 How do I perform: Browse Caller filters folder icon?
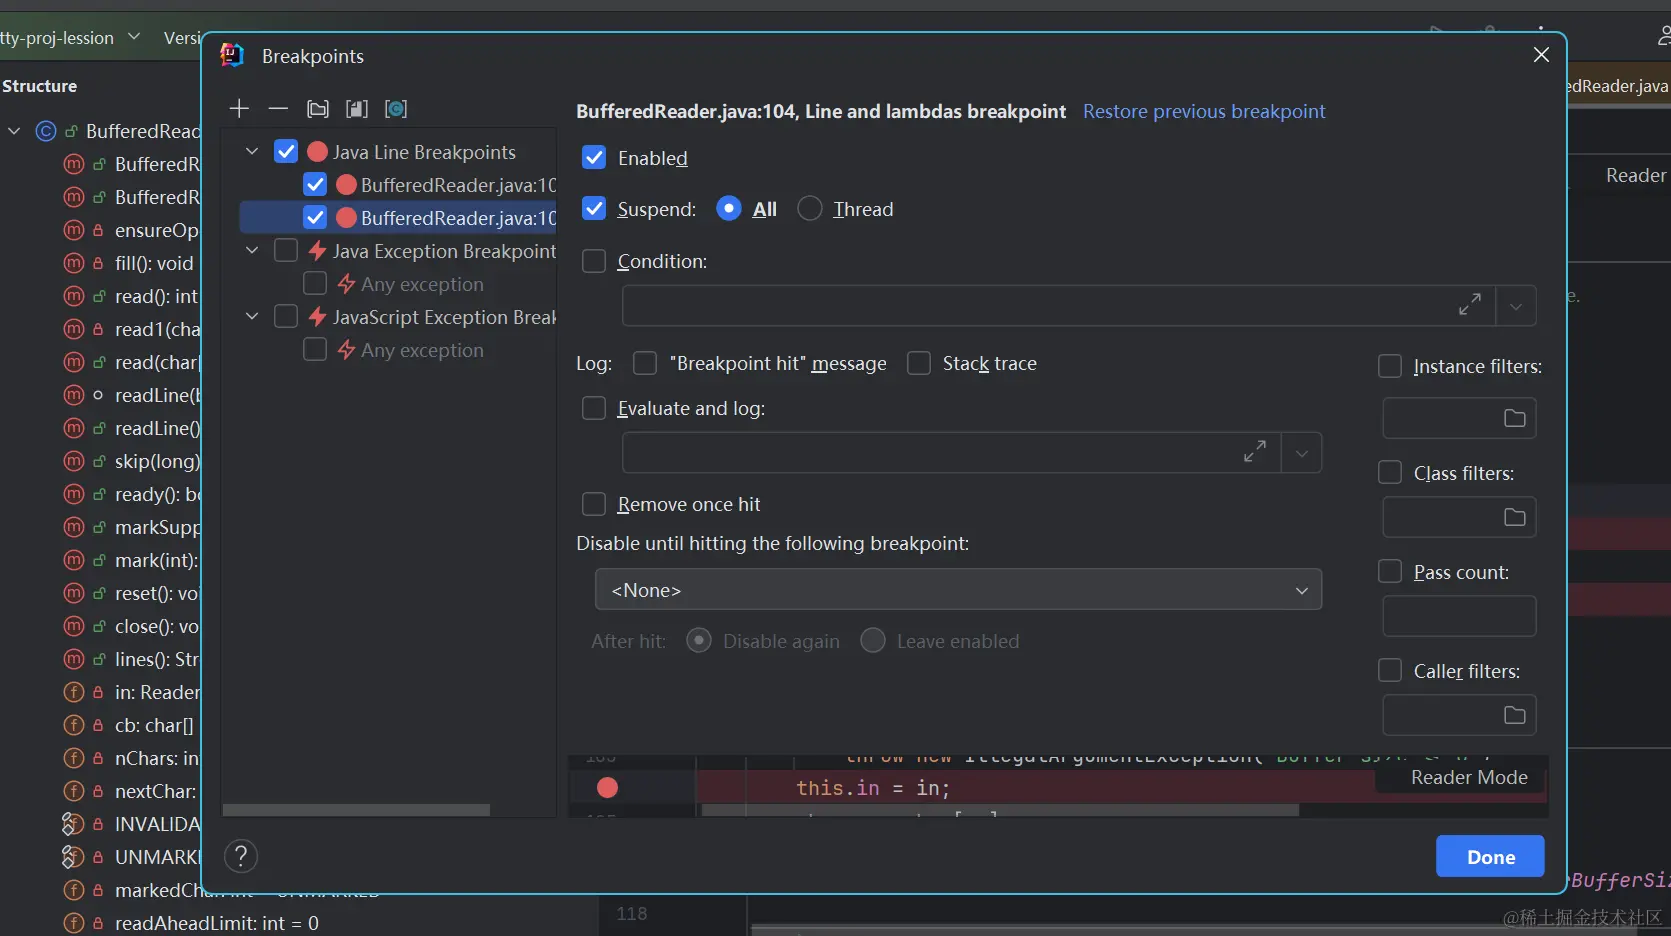[1515, 715]
